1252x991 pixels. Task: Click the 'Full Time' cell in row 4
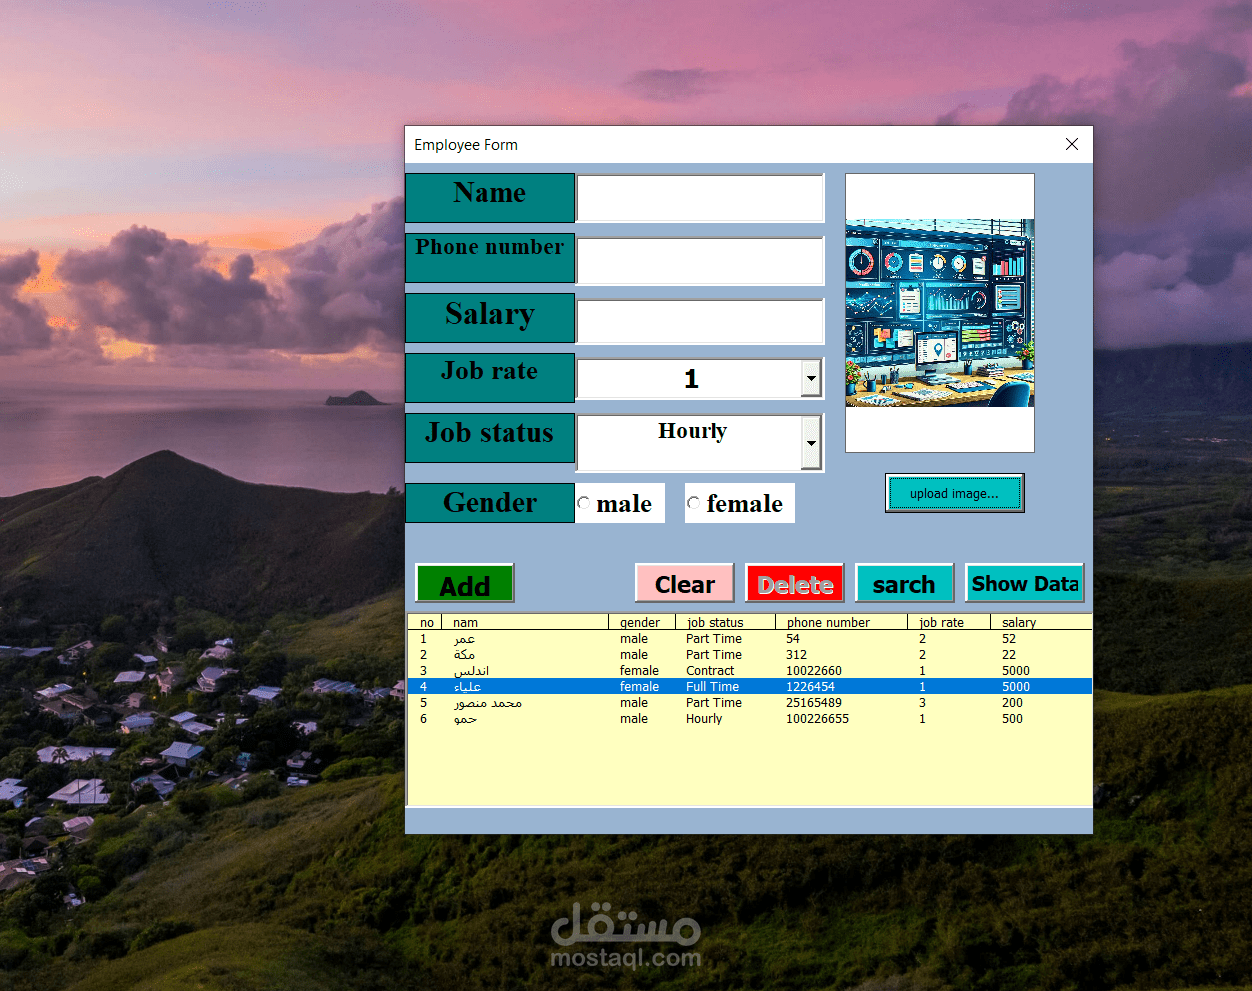pos(712,687)
